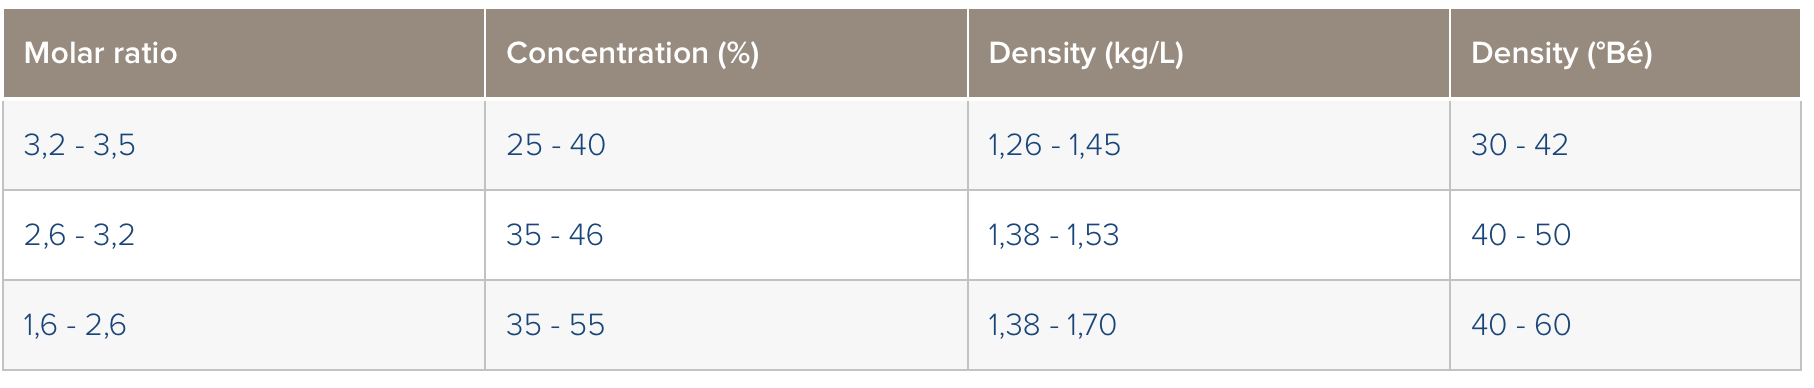Select the 1,38 - 1,70 density cell
Image resolution: width=1814 pixels, height=388 pixels.
point(1208,325)
